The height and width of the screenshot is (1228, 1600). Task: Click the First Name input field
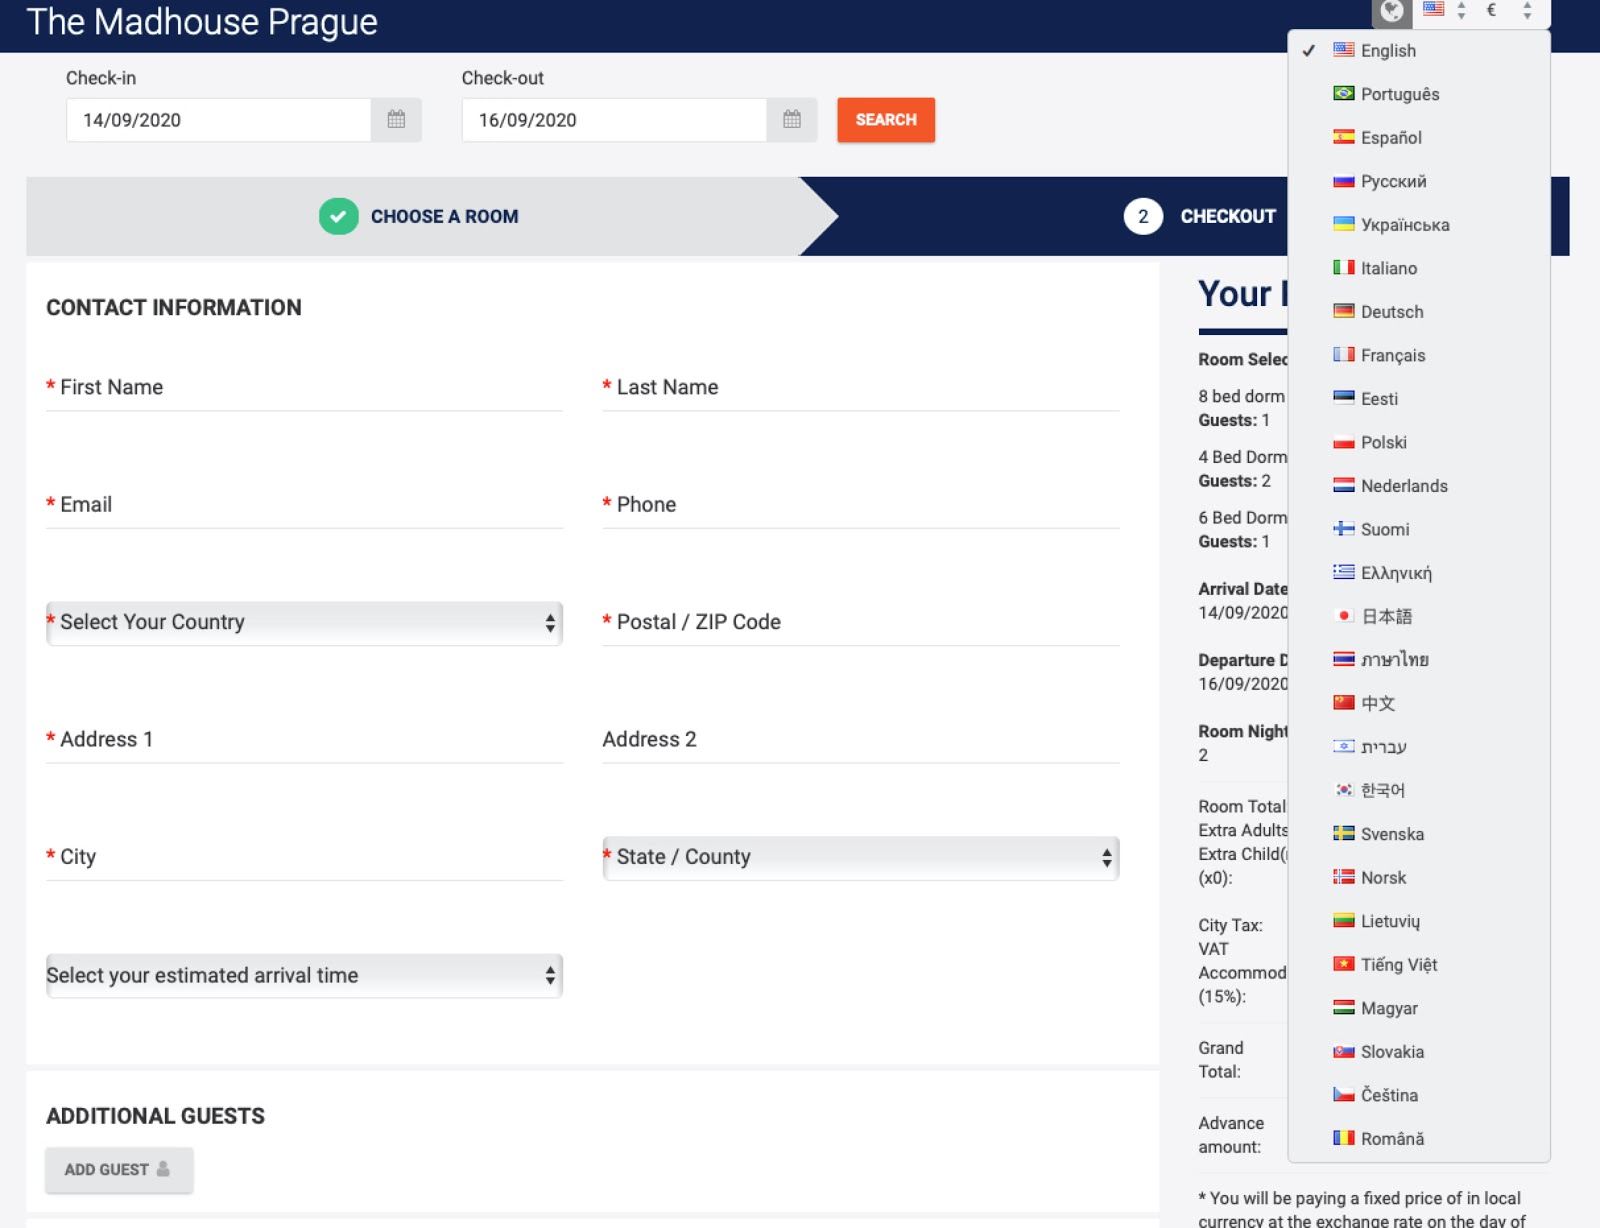(x=304, y=389)
